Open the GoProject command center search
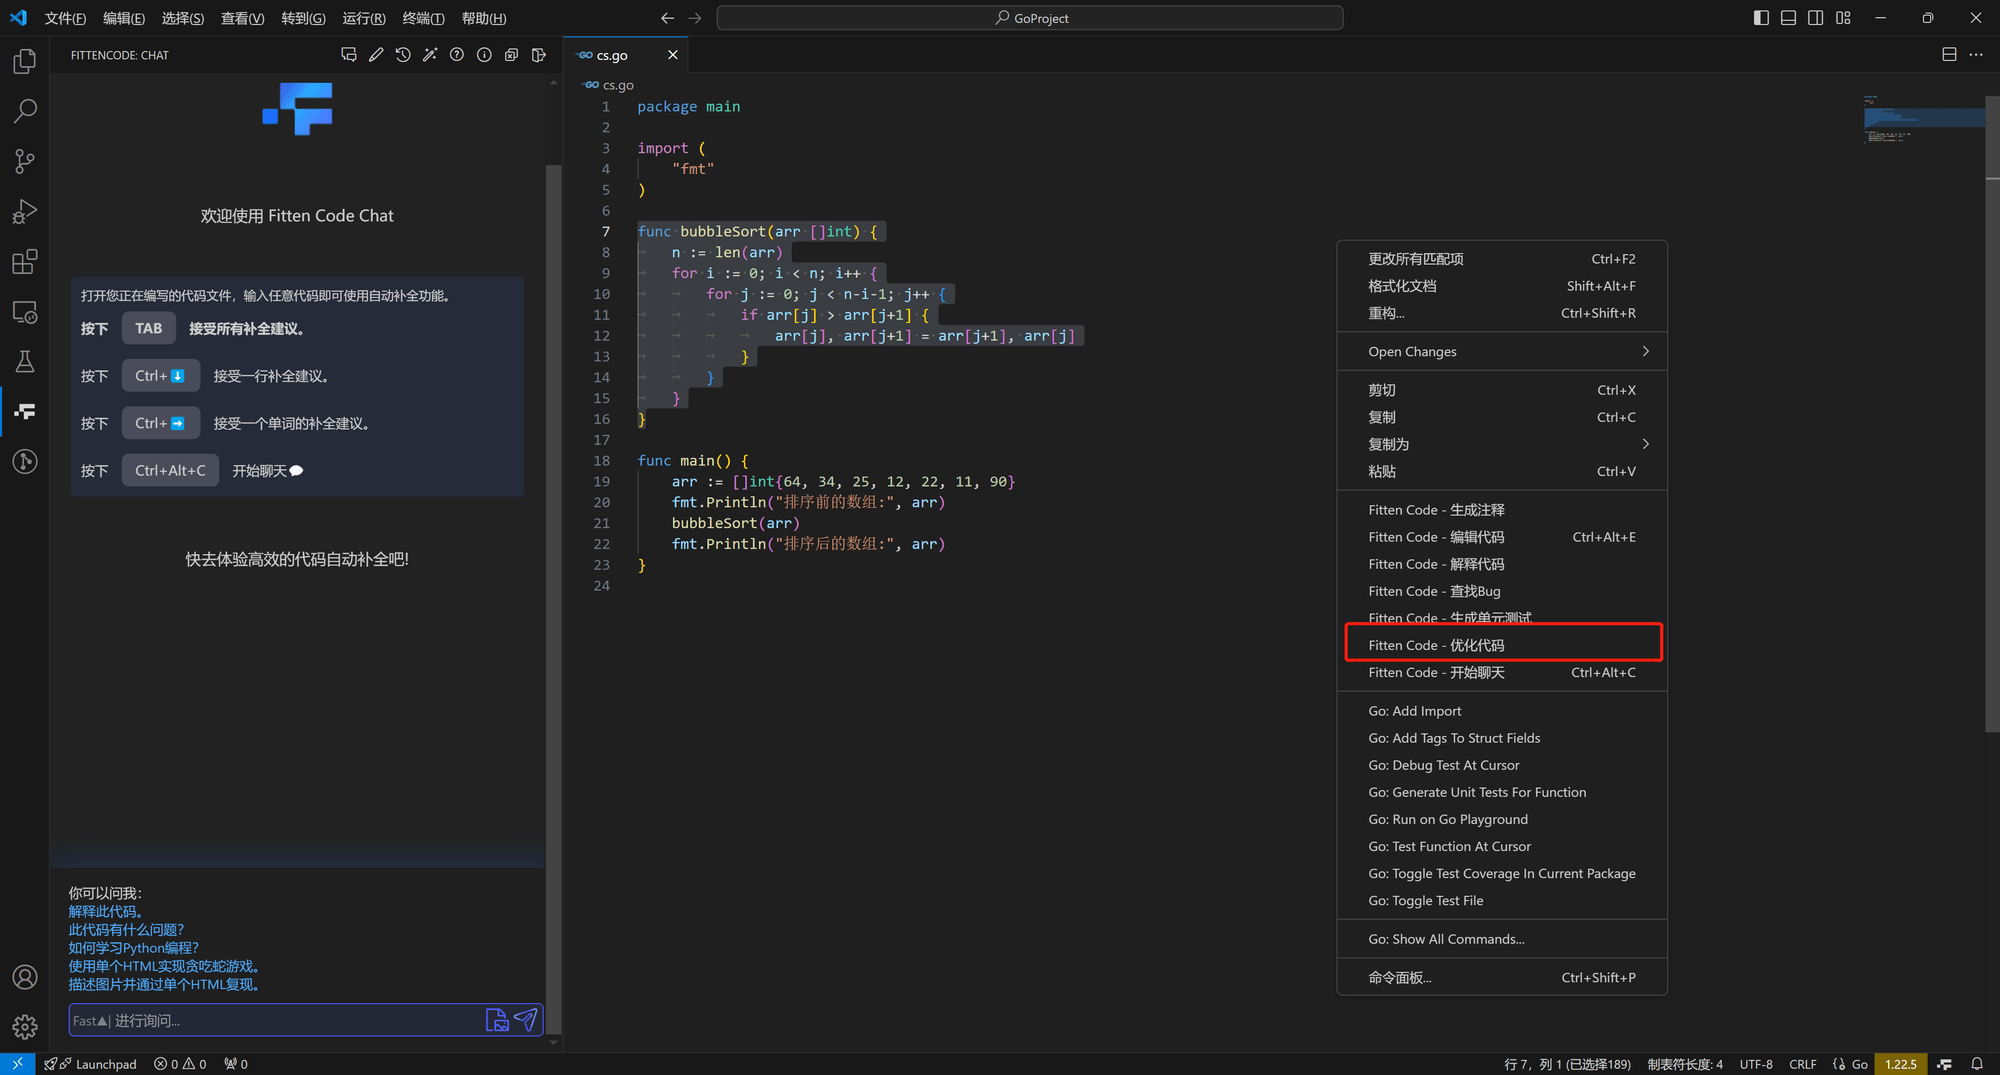This screenshot has width=2000, height=1075. 1030,18
